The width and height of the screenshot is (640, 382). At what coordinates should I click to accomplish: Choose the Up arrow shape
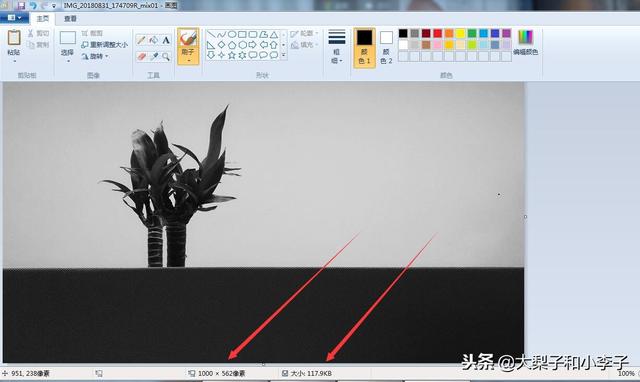point(274,44)
